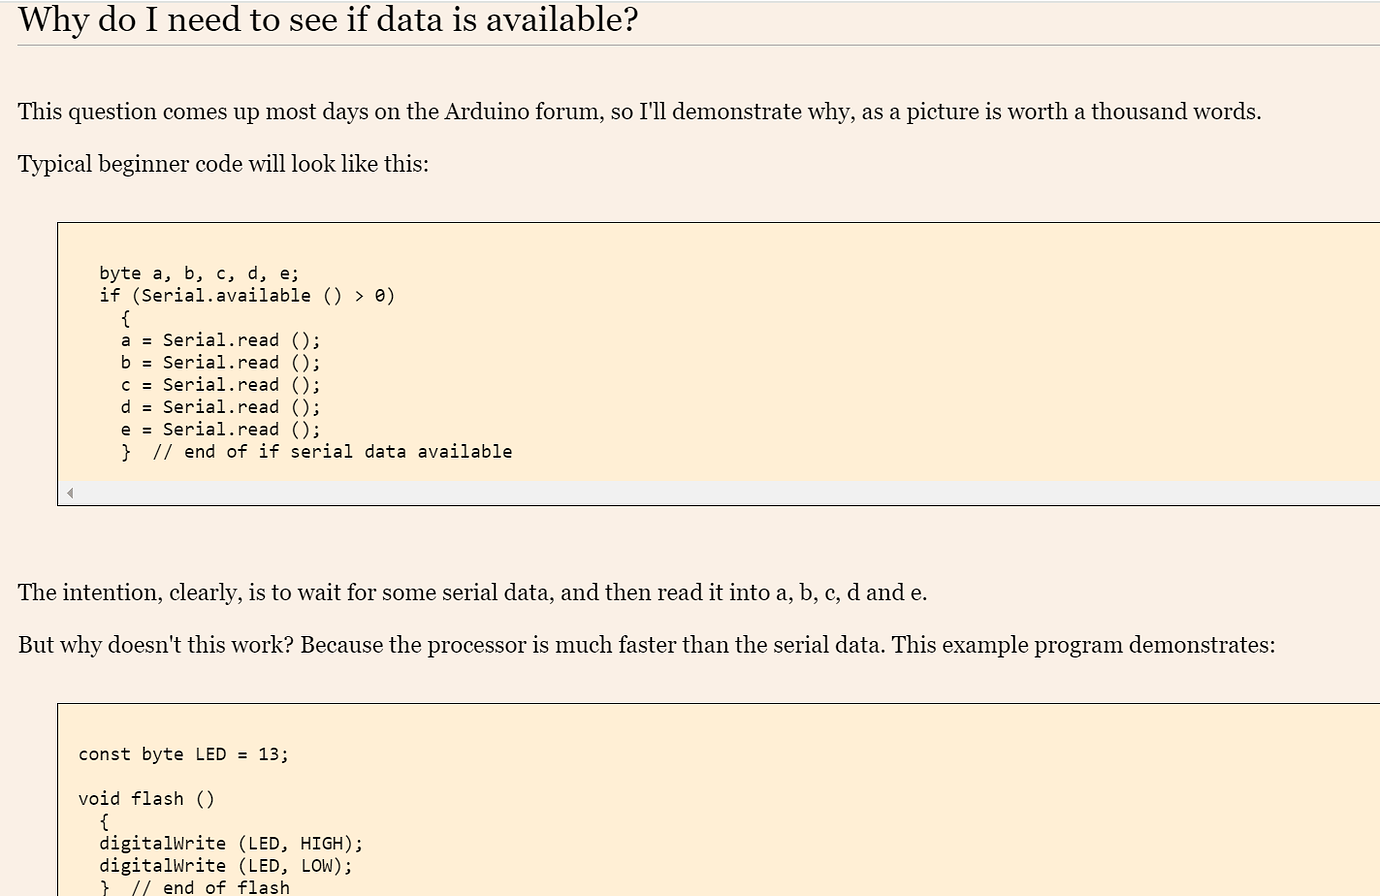Click the "c = Serial.read ();" line

(220, 384)
